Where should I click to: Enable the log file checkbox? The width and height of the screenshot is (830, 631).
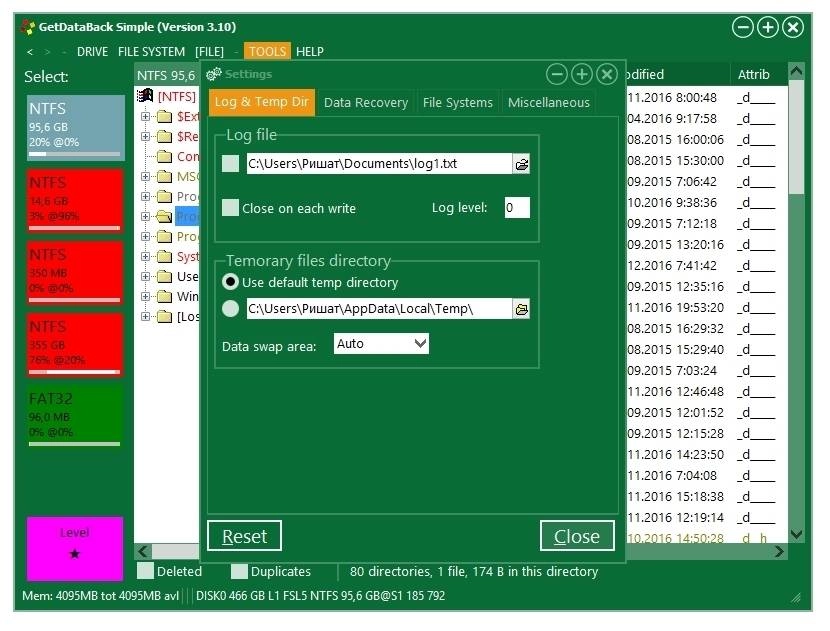(230, 164)
